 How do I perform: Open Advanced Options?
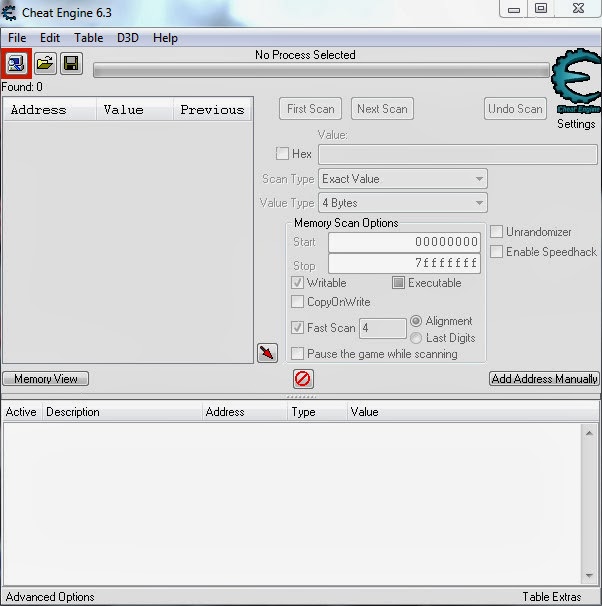coord(50,597)
